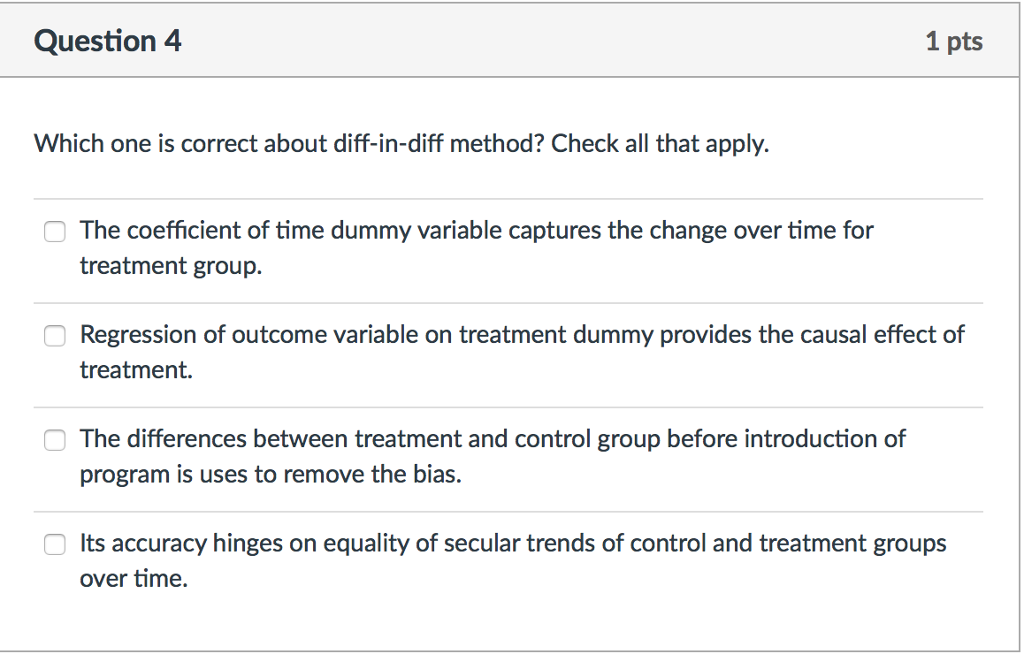Tick the 'Regression of outcome variable' checkbox
This screenshot has width=1024, height=654.
pos(54,335)
